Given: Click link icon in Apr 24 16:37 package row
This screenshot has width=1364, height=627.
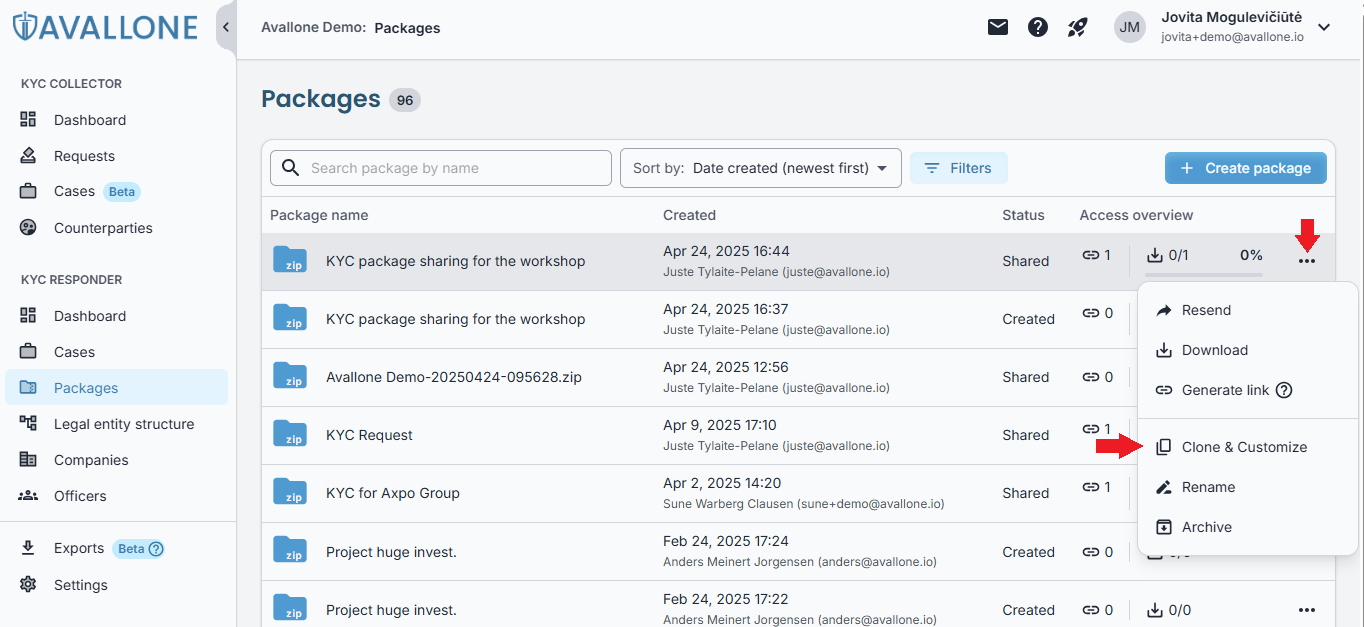Looking at the screenshot, I should (x=1090, y=313).
